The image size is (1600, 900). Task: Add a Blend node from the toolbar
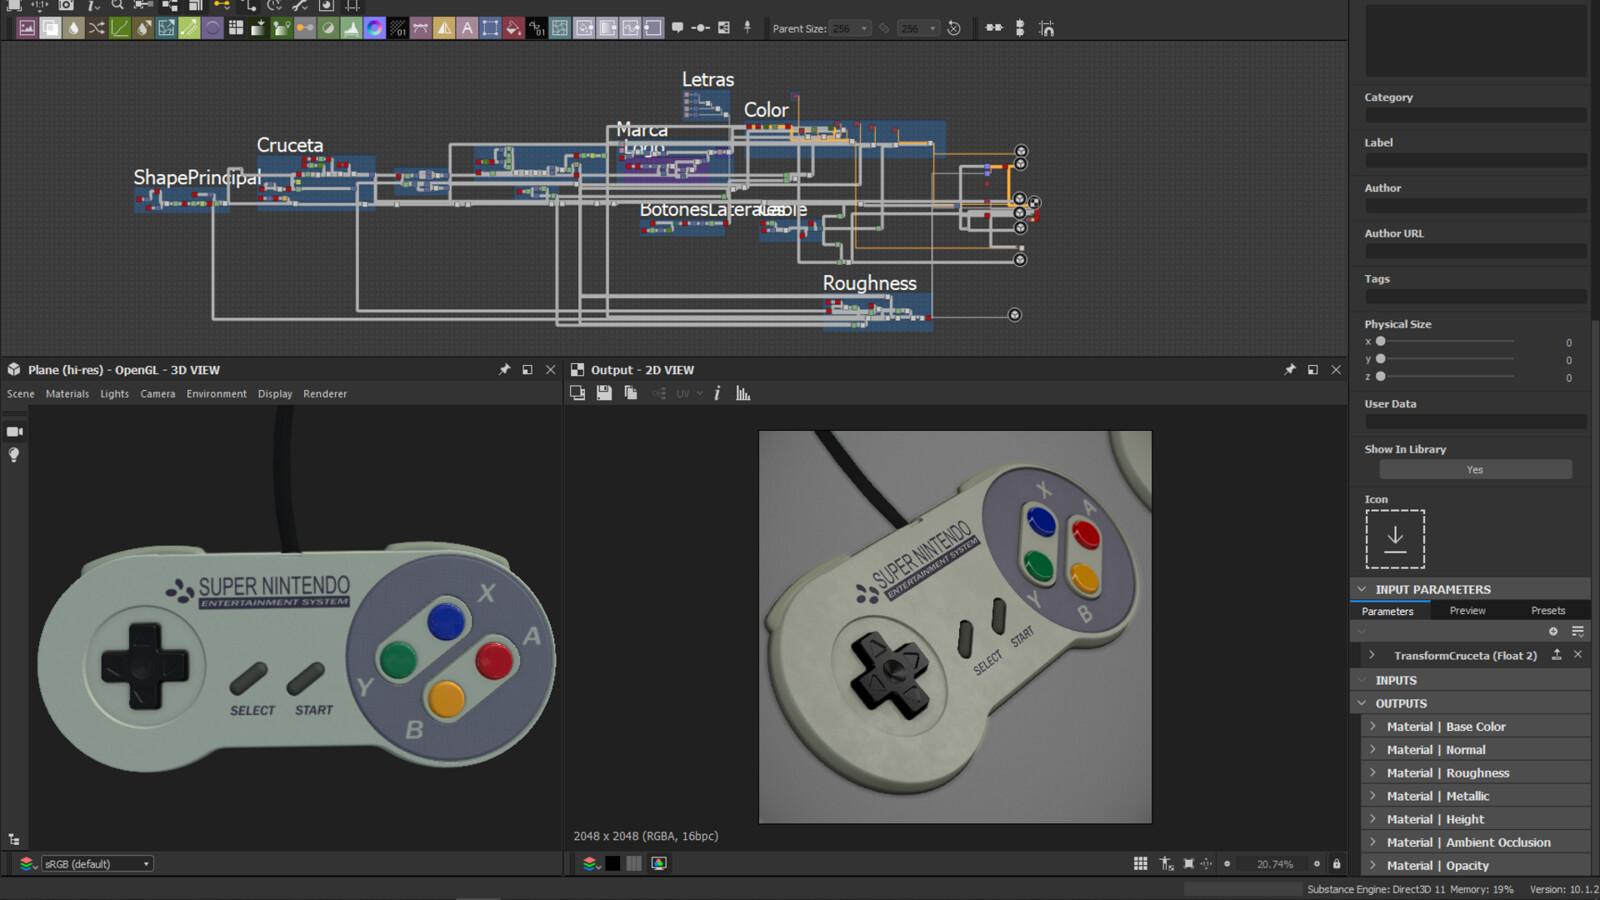pyautogui.click(x=50, y=28)
